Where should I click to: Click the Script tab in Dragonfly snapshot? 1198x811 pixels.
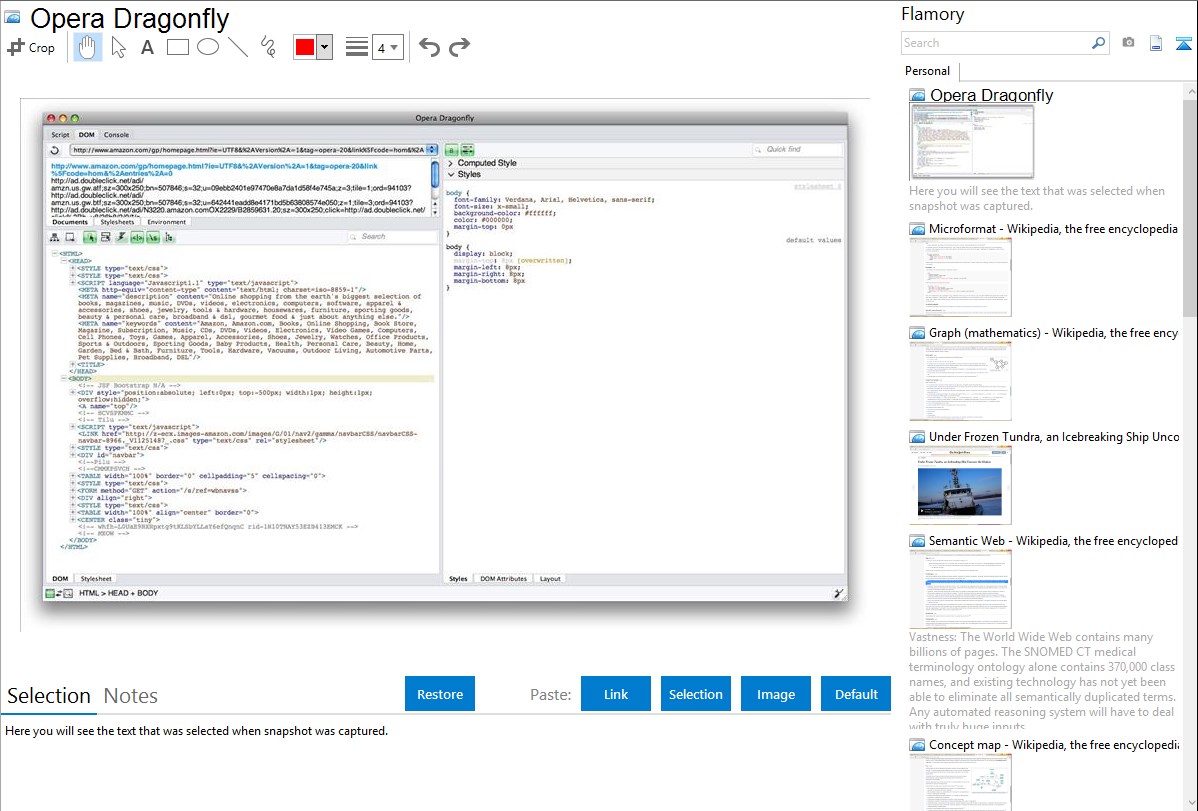coord(60,135)
